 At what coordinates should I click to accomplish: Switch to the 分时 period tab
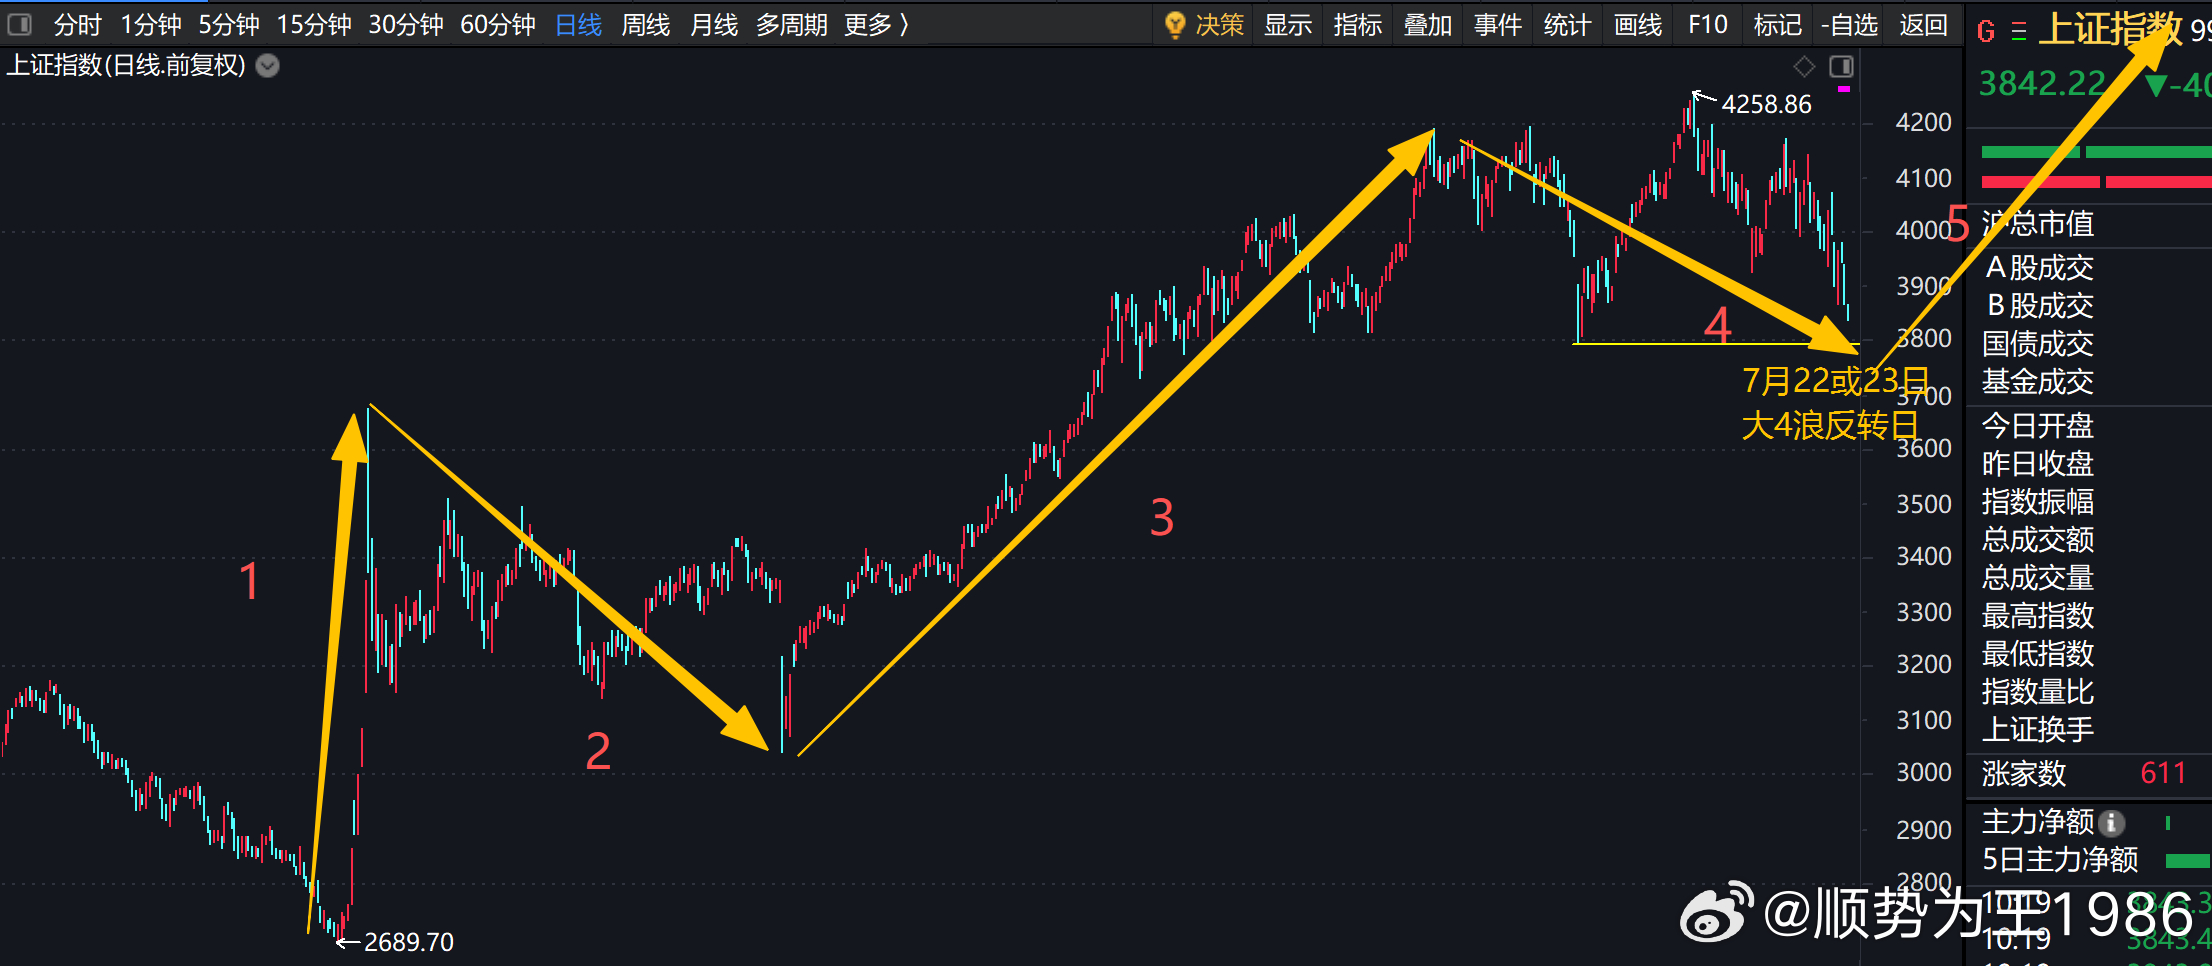pyautogui.click(x=77, y=25)
